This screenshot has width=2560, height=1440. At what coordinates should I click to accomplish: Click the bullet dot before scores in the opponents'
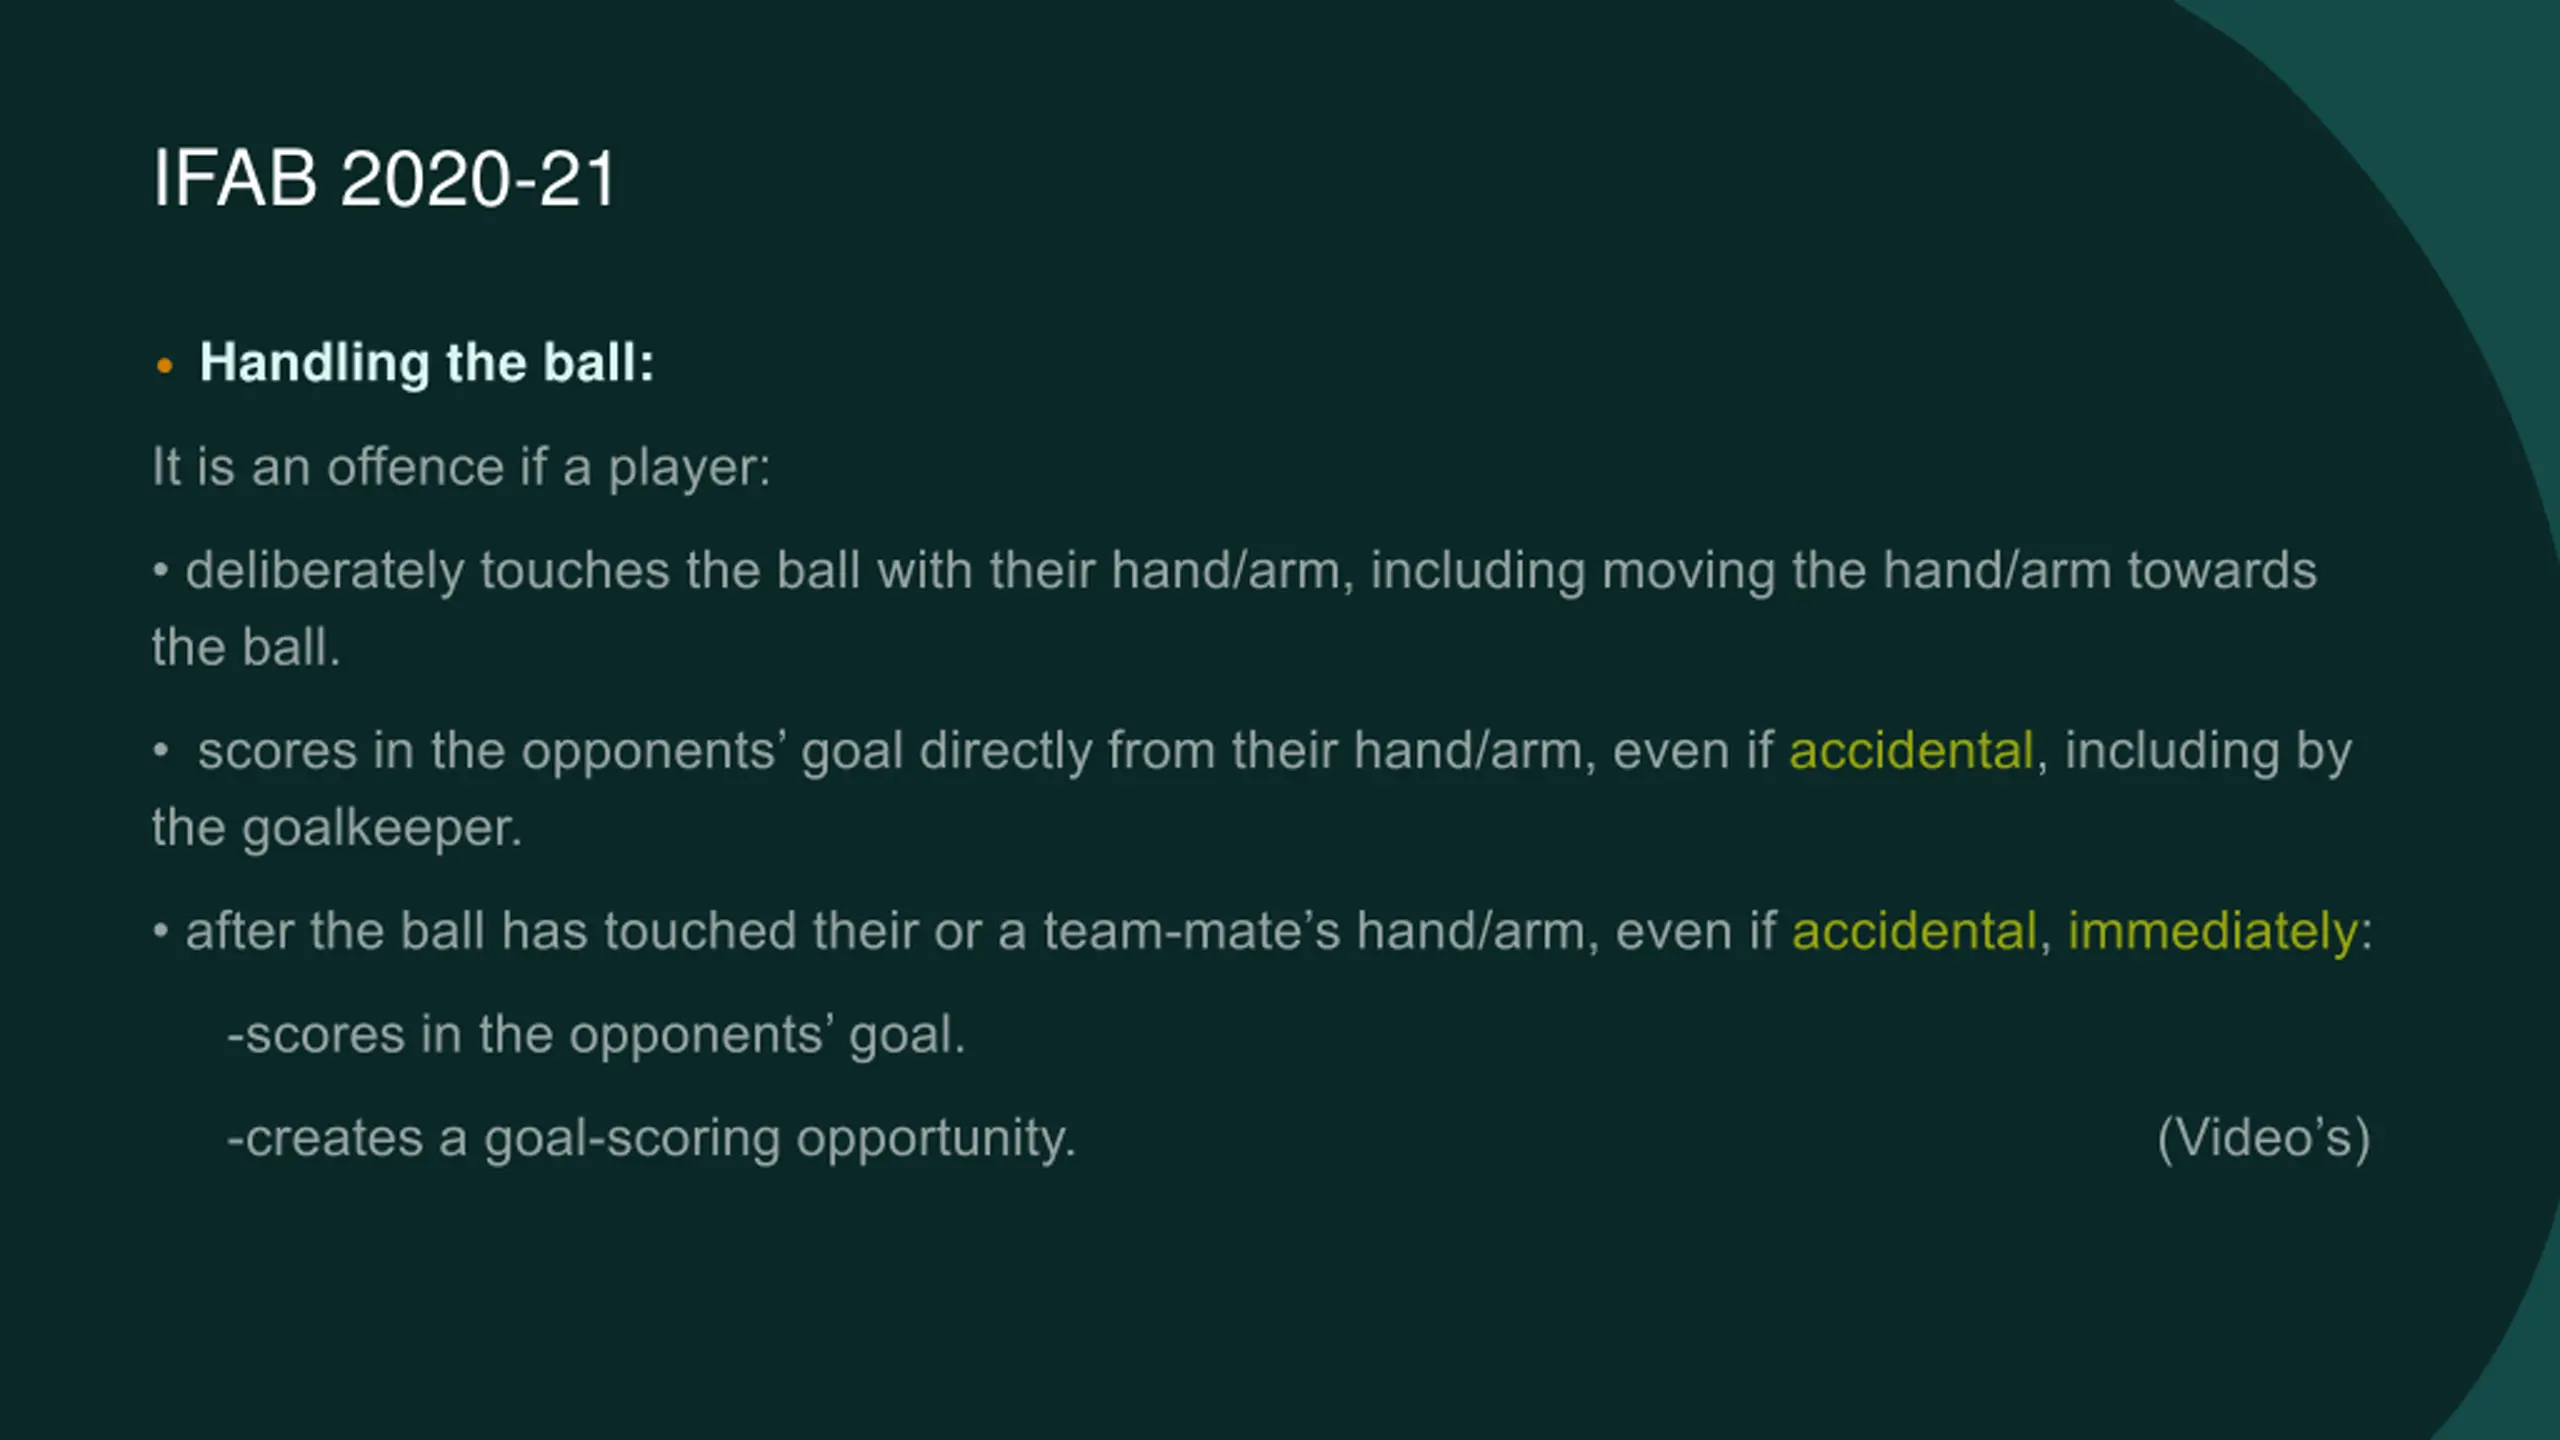(161, 752)
